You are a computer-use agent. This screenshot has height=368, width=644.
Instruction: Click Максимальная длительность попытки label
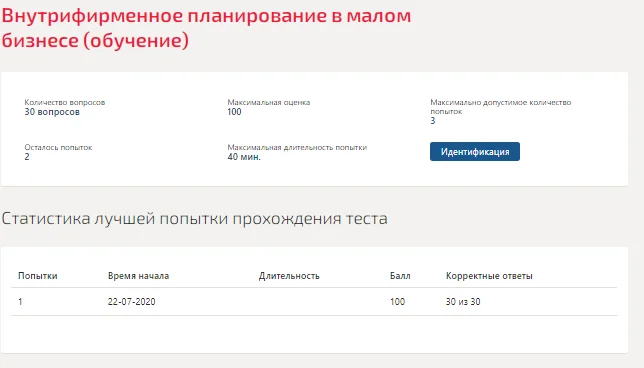[x=297, y=147]
